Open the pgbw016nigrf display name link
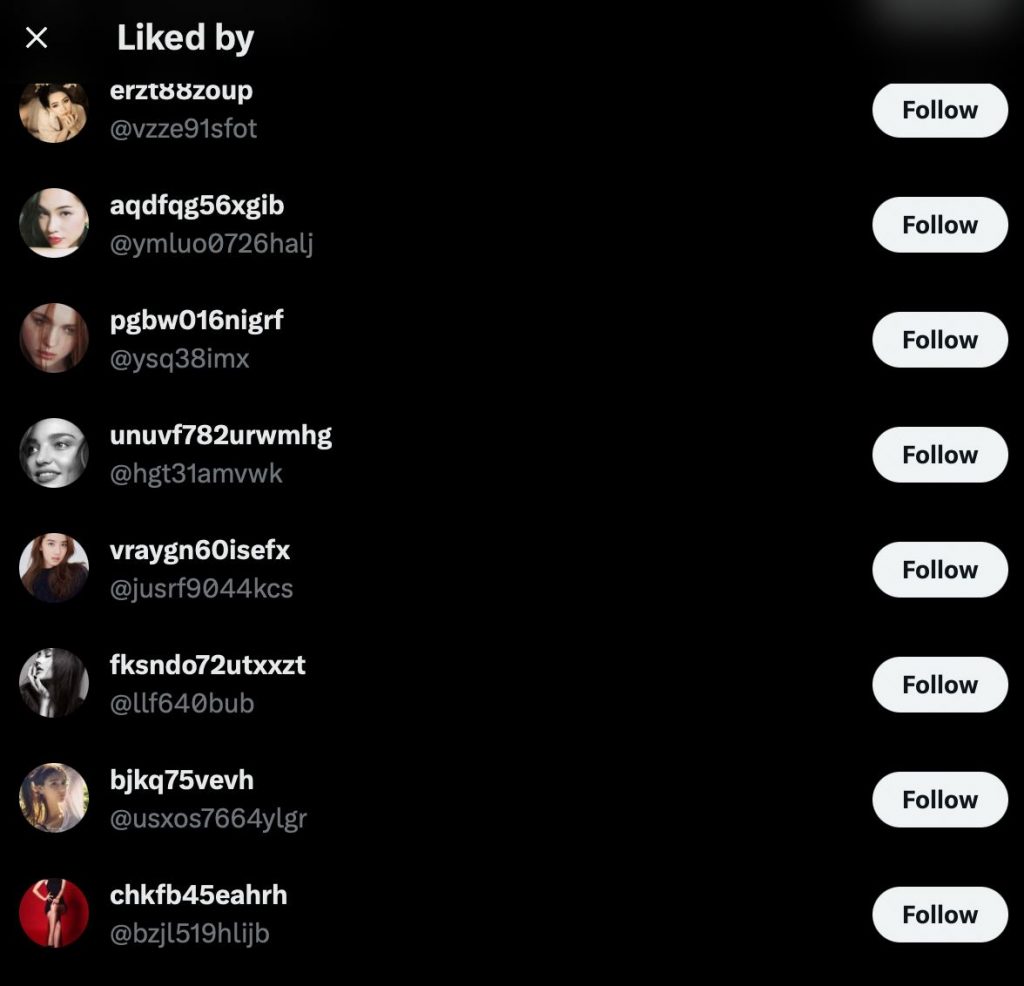Viewport: 1024px width, 986px height. 197,321
